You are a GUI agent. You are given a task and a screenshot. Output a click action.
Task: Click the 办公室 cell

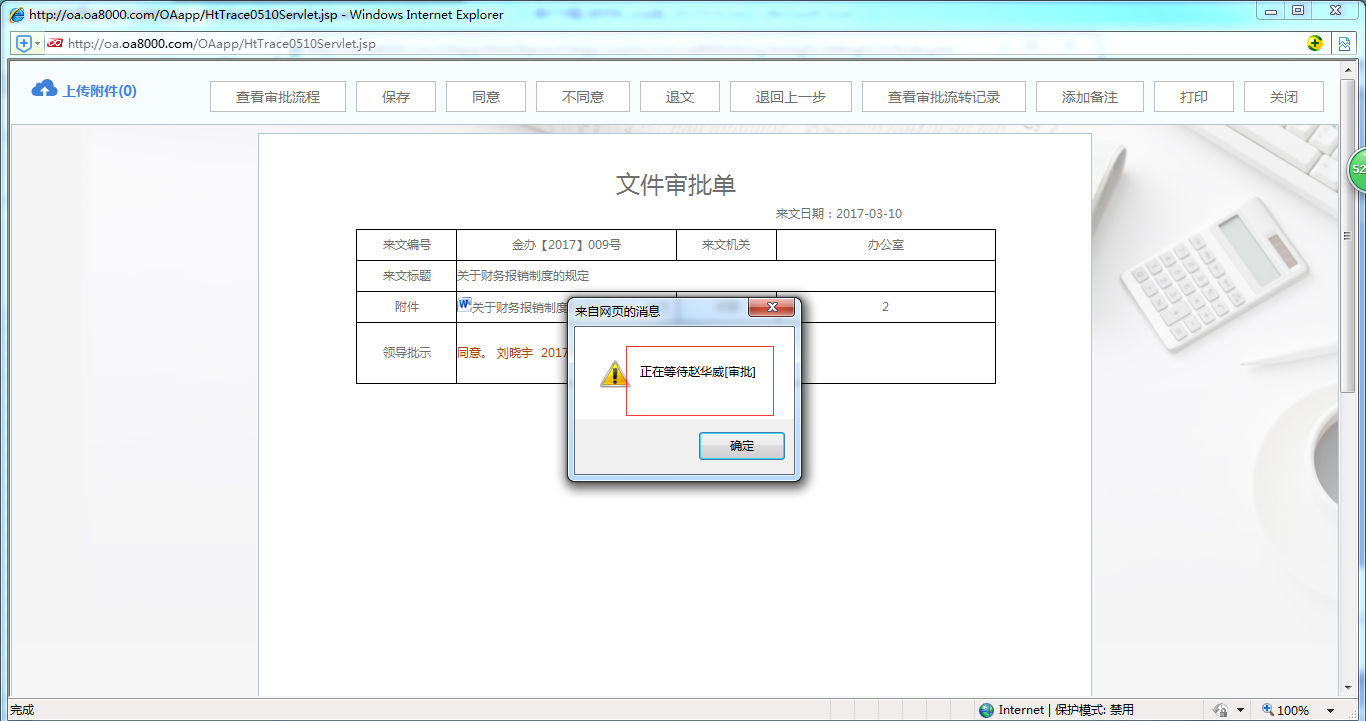coord(886,245)
